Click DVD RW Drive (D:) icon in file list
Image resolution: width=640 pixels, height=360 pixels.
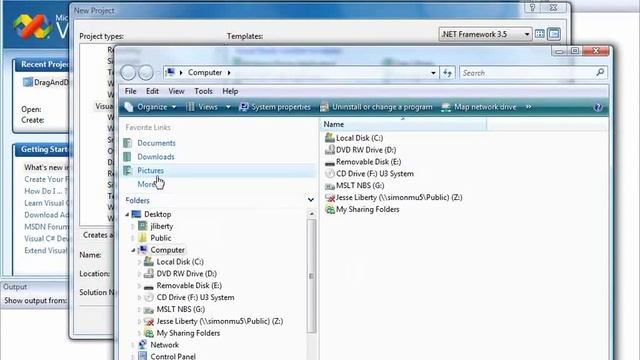(329, 150)
